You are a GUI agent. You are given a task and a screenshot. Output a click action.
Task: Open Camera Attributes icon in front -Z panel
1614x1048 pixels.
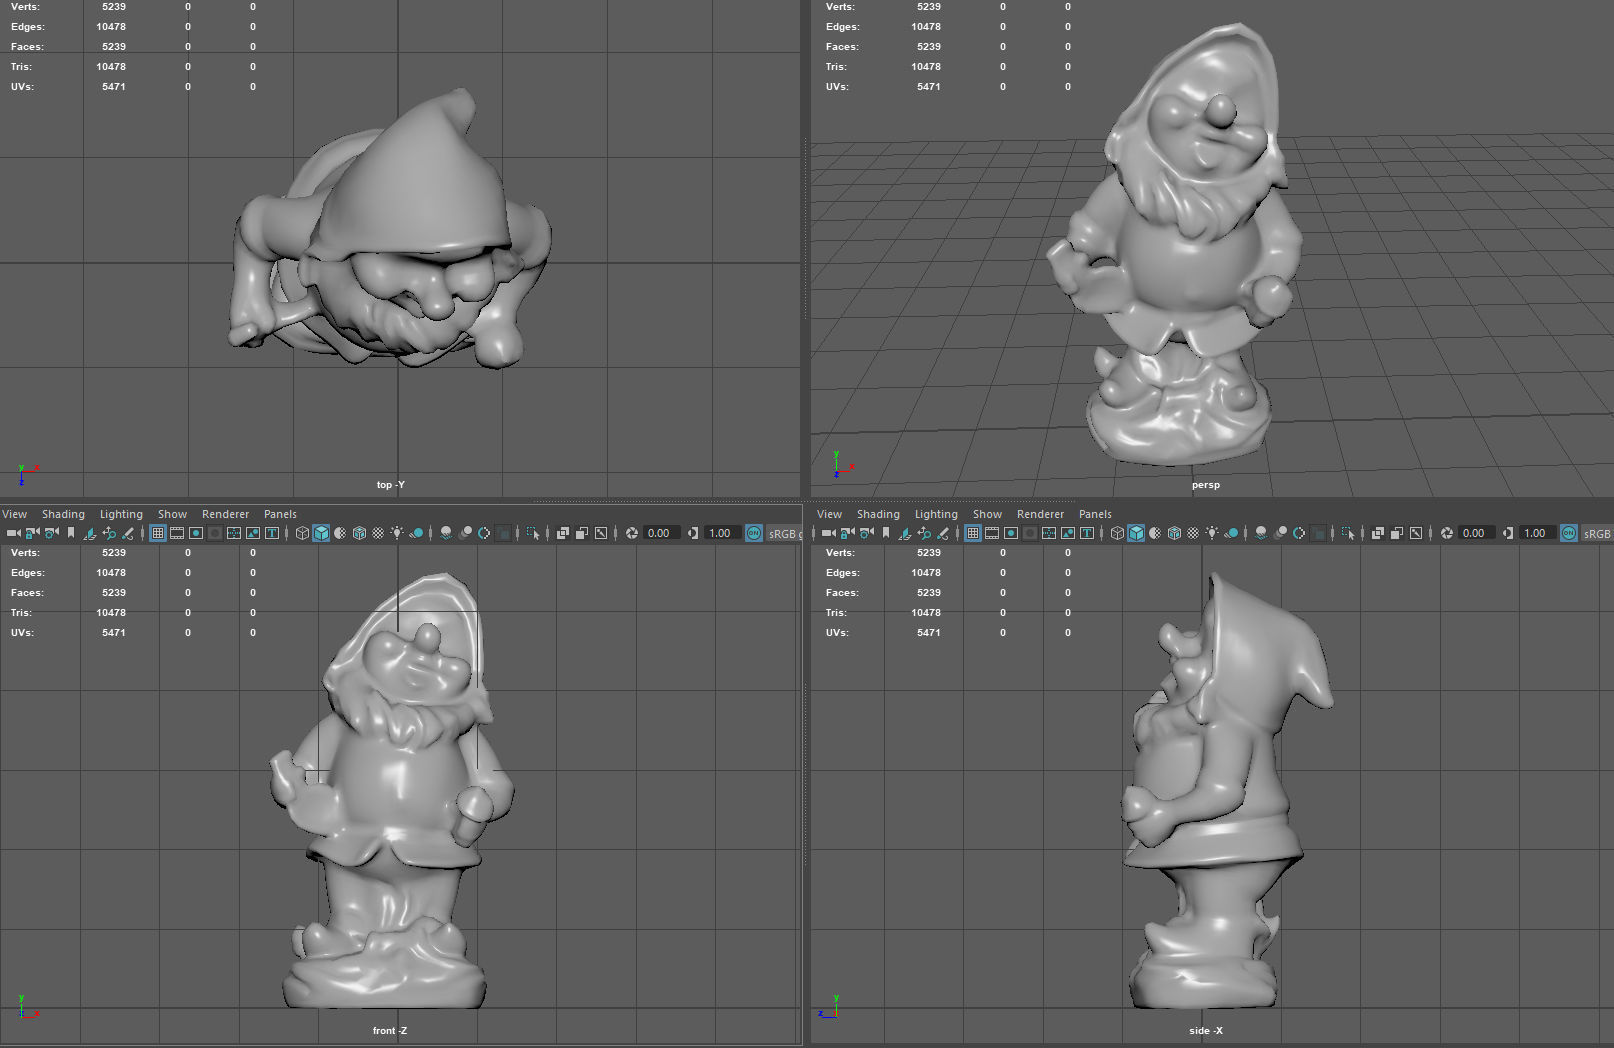coord(51,533)
